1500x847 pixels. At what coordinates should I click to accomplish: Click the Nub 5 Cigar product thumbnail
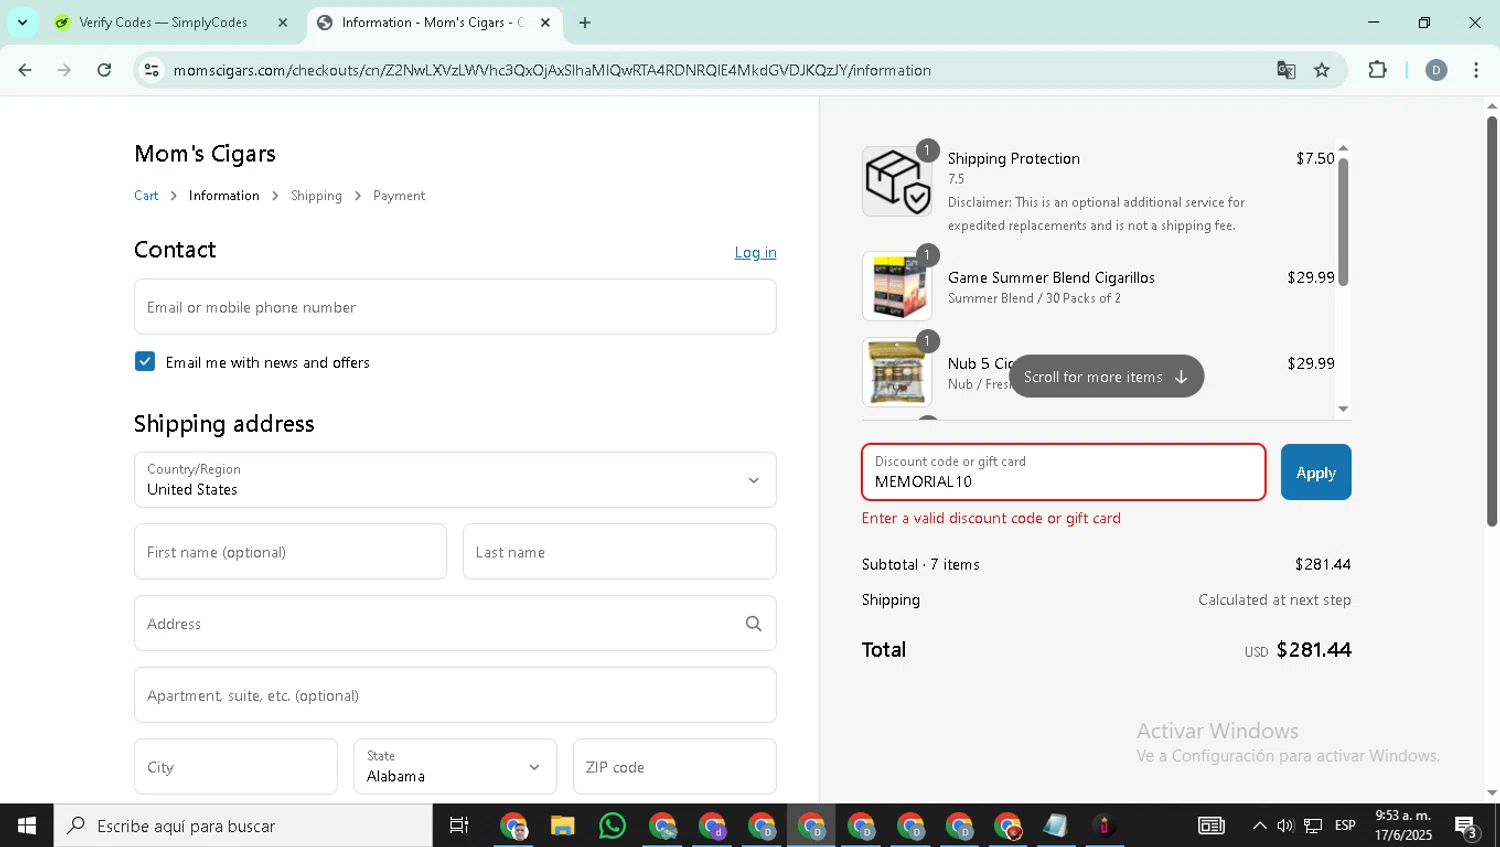click(897, 372)
